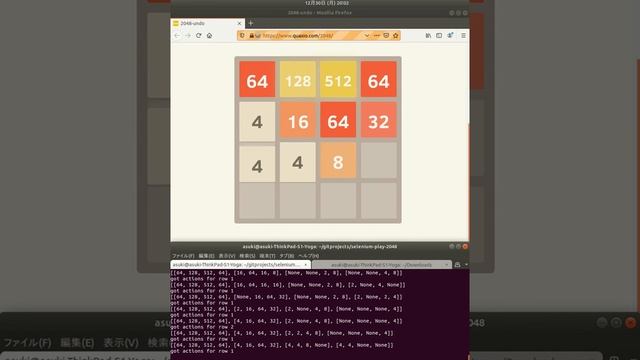Close the selenium-play-2048 terminal tab
This screenshot has height=360, width=640.
[305, 265]
